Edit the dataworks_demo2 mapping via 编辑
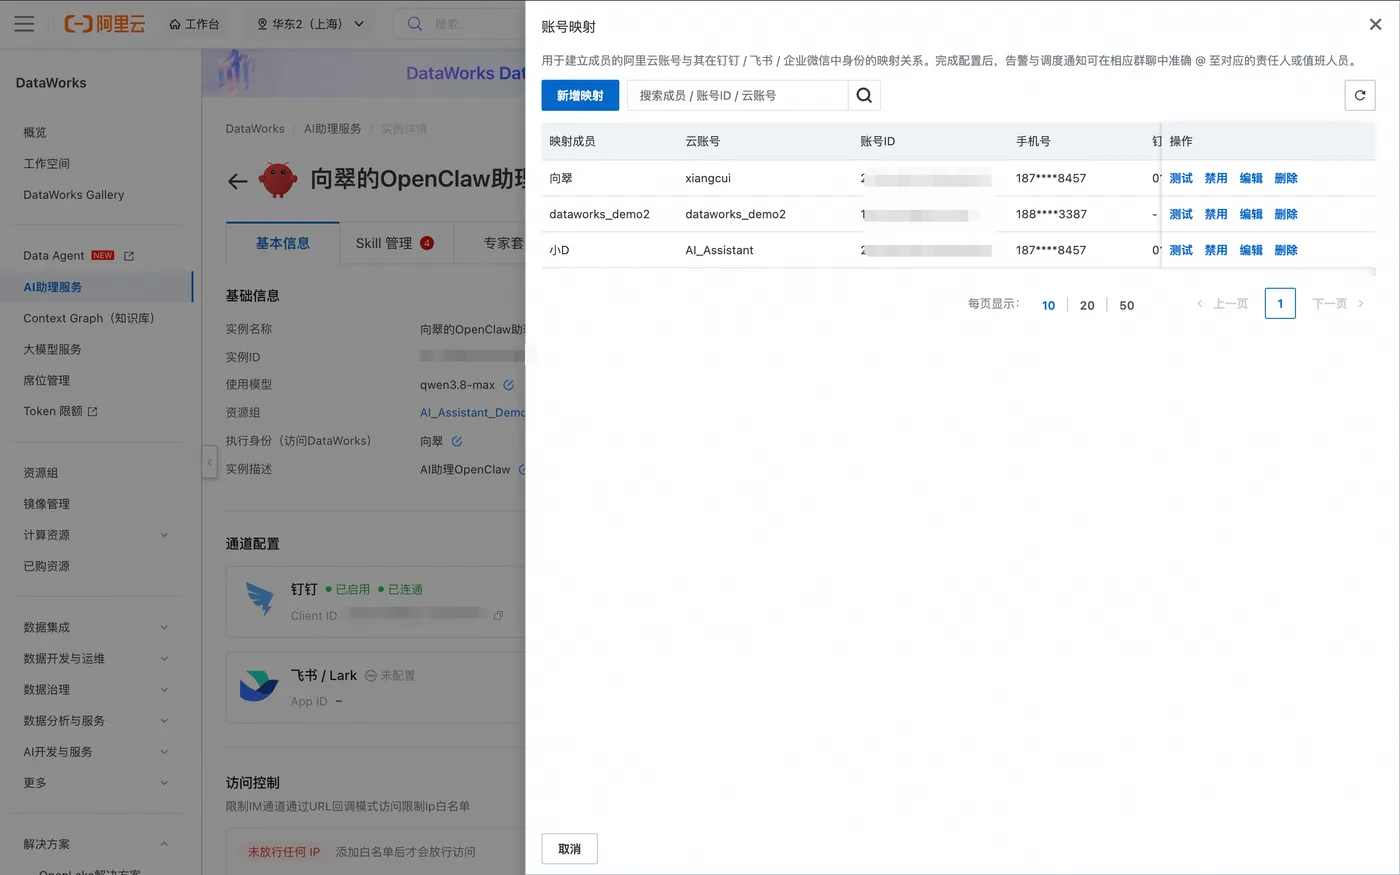Screen dimensions: 1400x875 1251,214
